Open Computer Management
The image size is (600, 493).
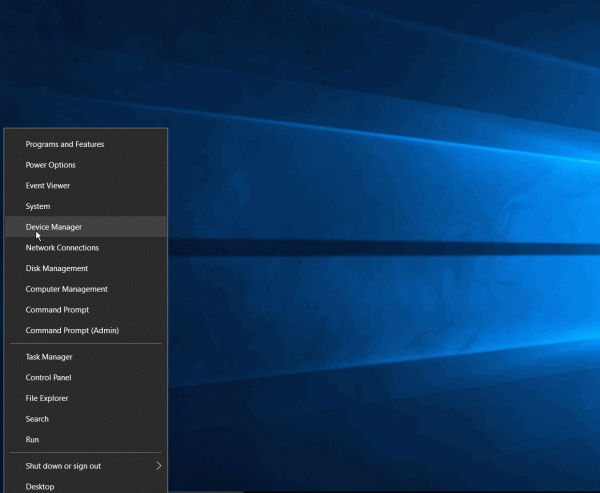pos(86,289)
